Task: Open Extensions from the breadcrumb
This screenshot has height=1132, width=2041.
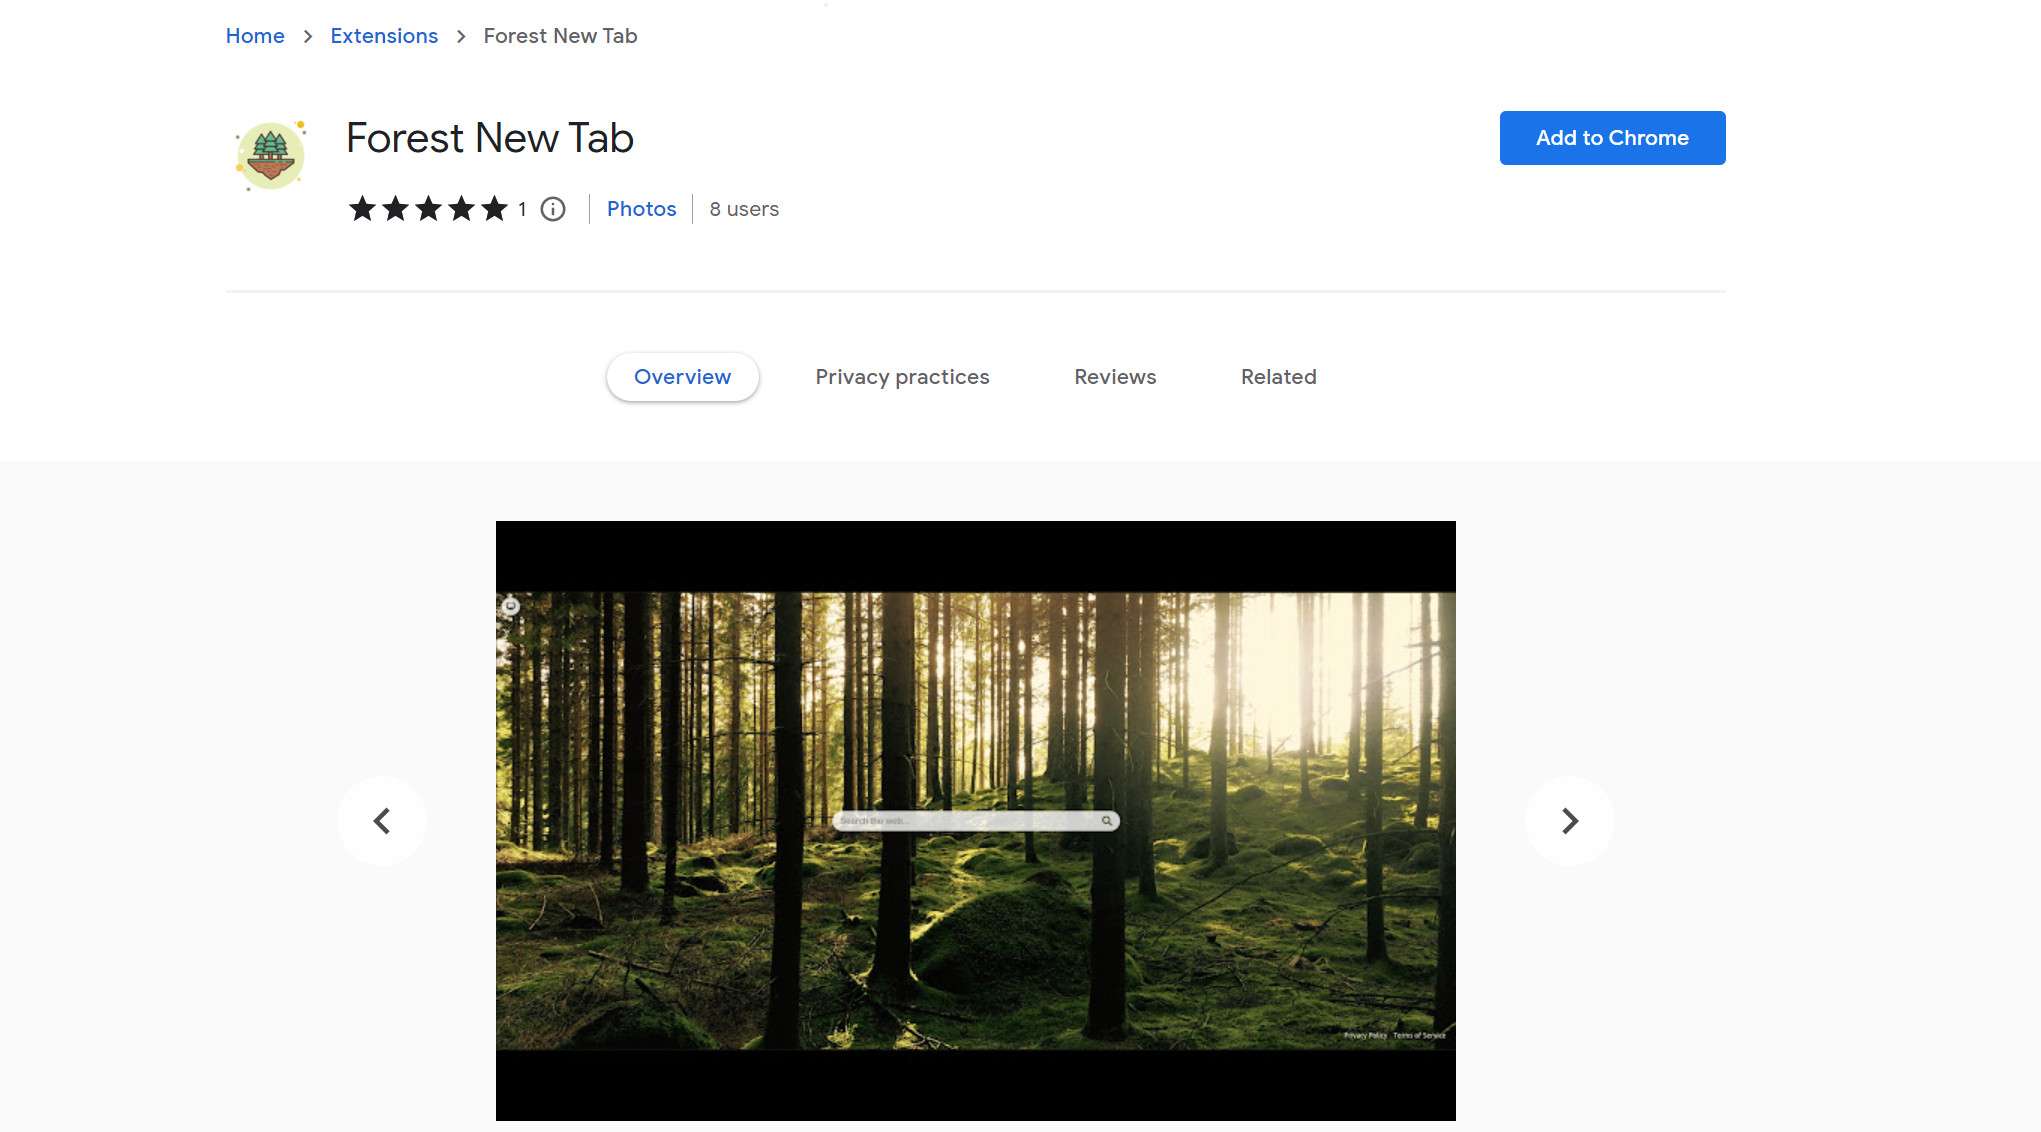Action: (384, 36)
